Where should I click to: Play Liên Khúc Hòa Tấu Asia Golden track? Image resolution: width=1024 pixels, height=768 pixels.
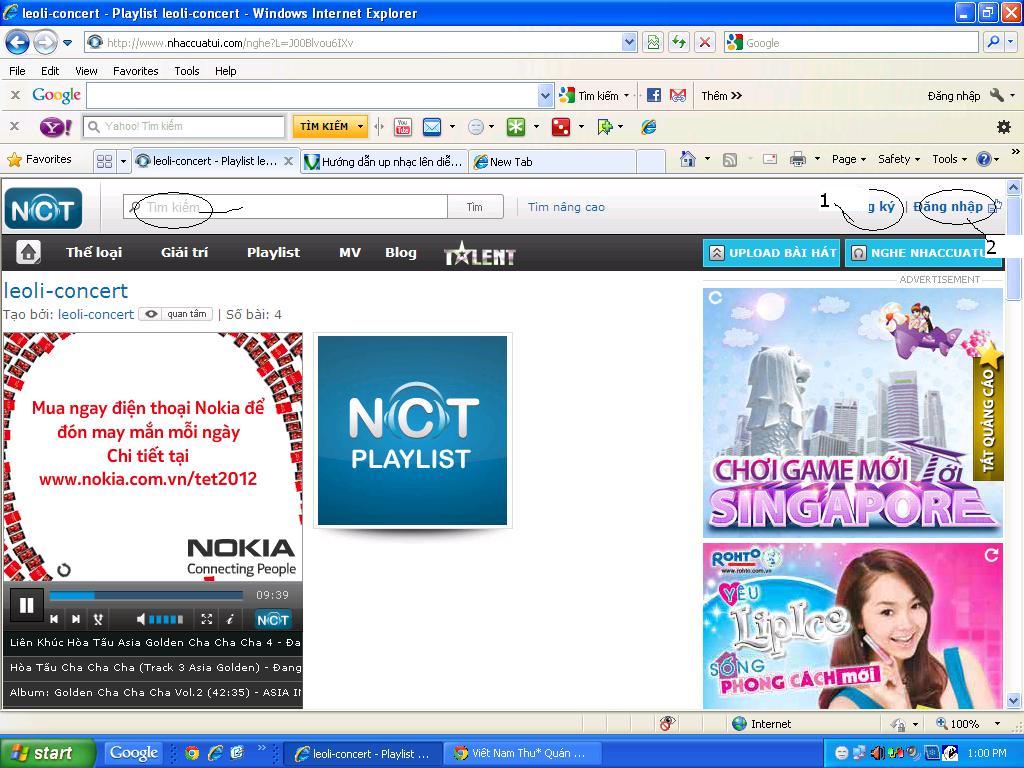pos(153,643)
